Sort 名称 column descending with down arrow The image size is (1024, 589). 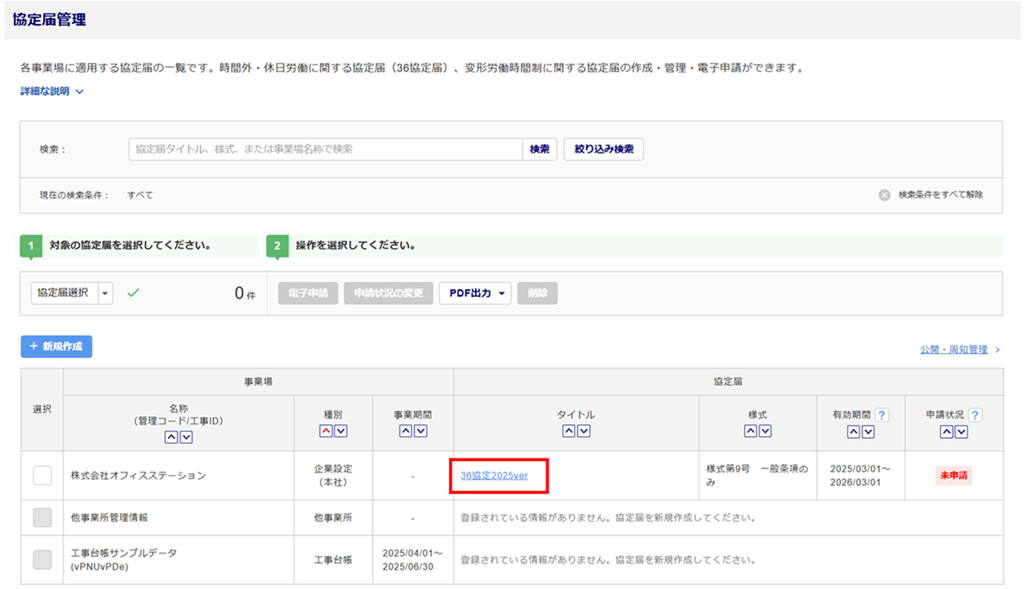point(186,437)
